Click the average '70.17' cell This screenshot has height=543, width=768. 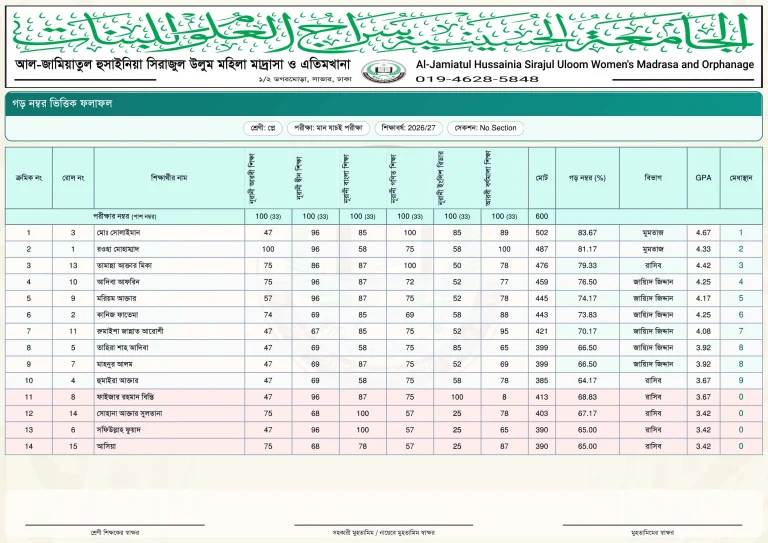tap(587, 331)
